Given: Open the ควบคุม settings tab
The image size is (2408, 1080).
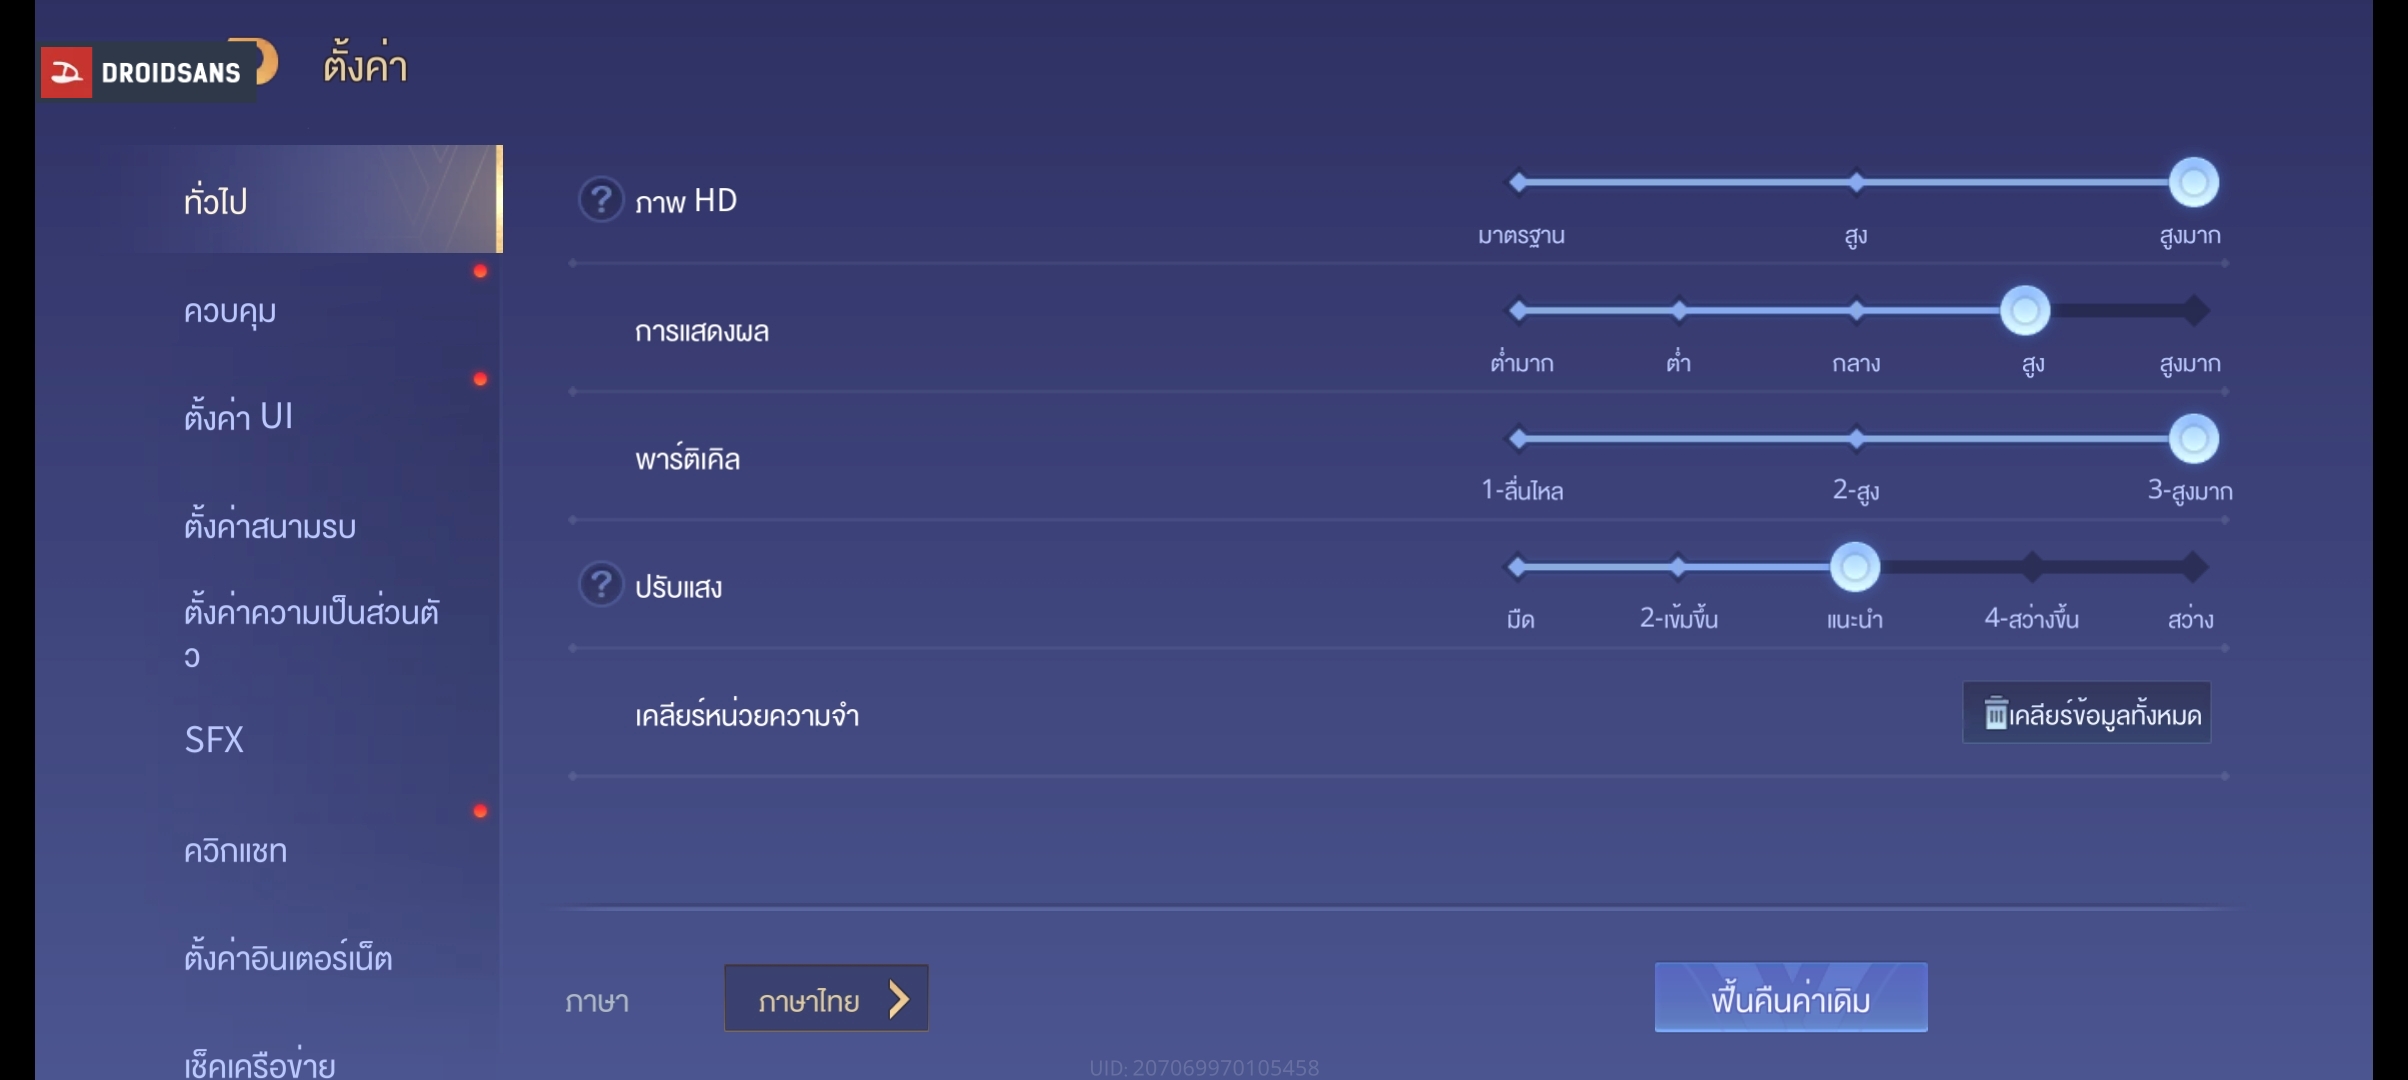Looking at the screenshot, I should 230,311.
